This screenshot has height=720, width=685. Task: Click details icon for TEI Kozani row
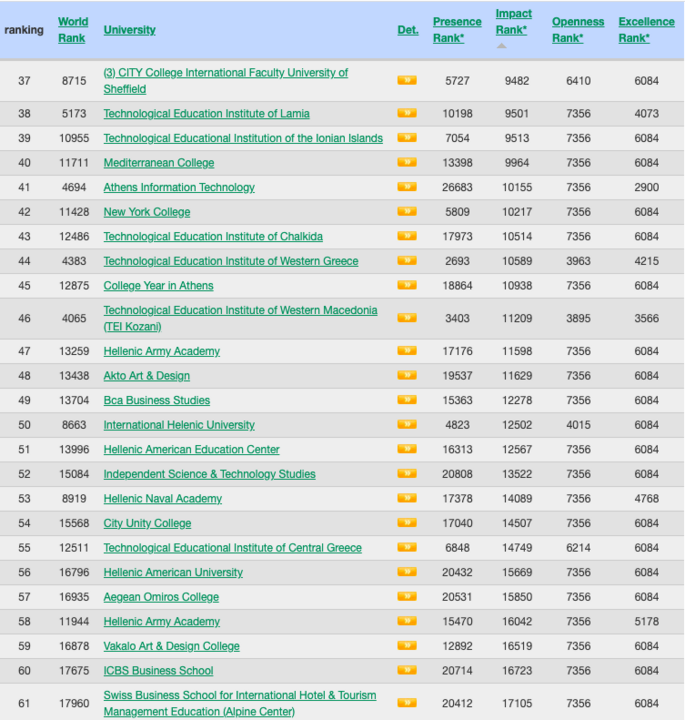coord(407,318)
